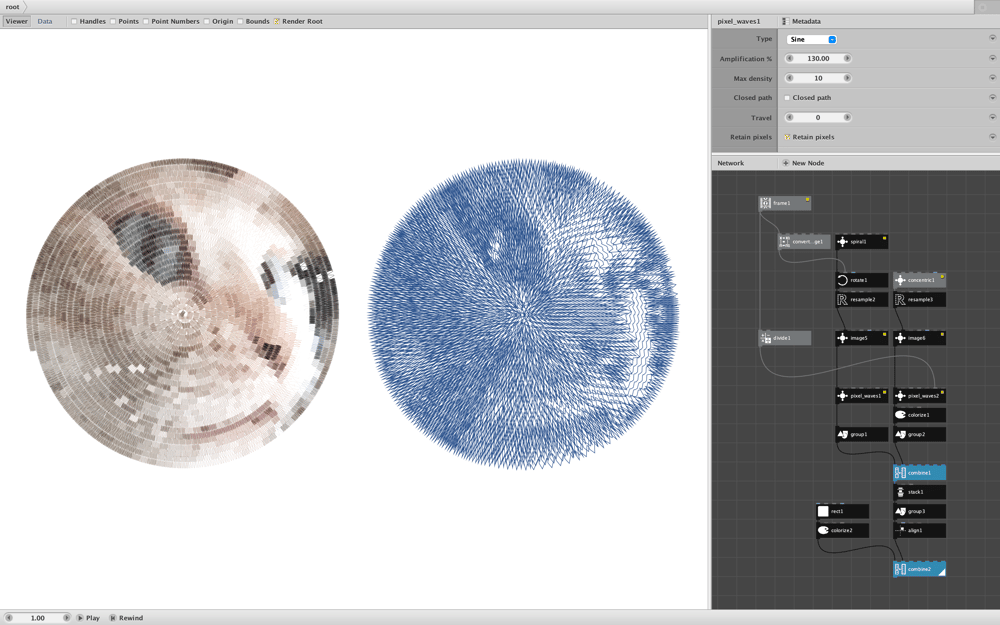Uncheck the Retain pixels checkbox
Viewport: 1000px width, 625px height.
tap(787, 137)
